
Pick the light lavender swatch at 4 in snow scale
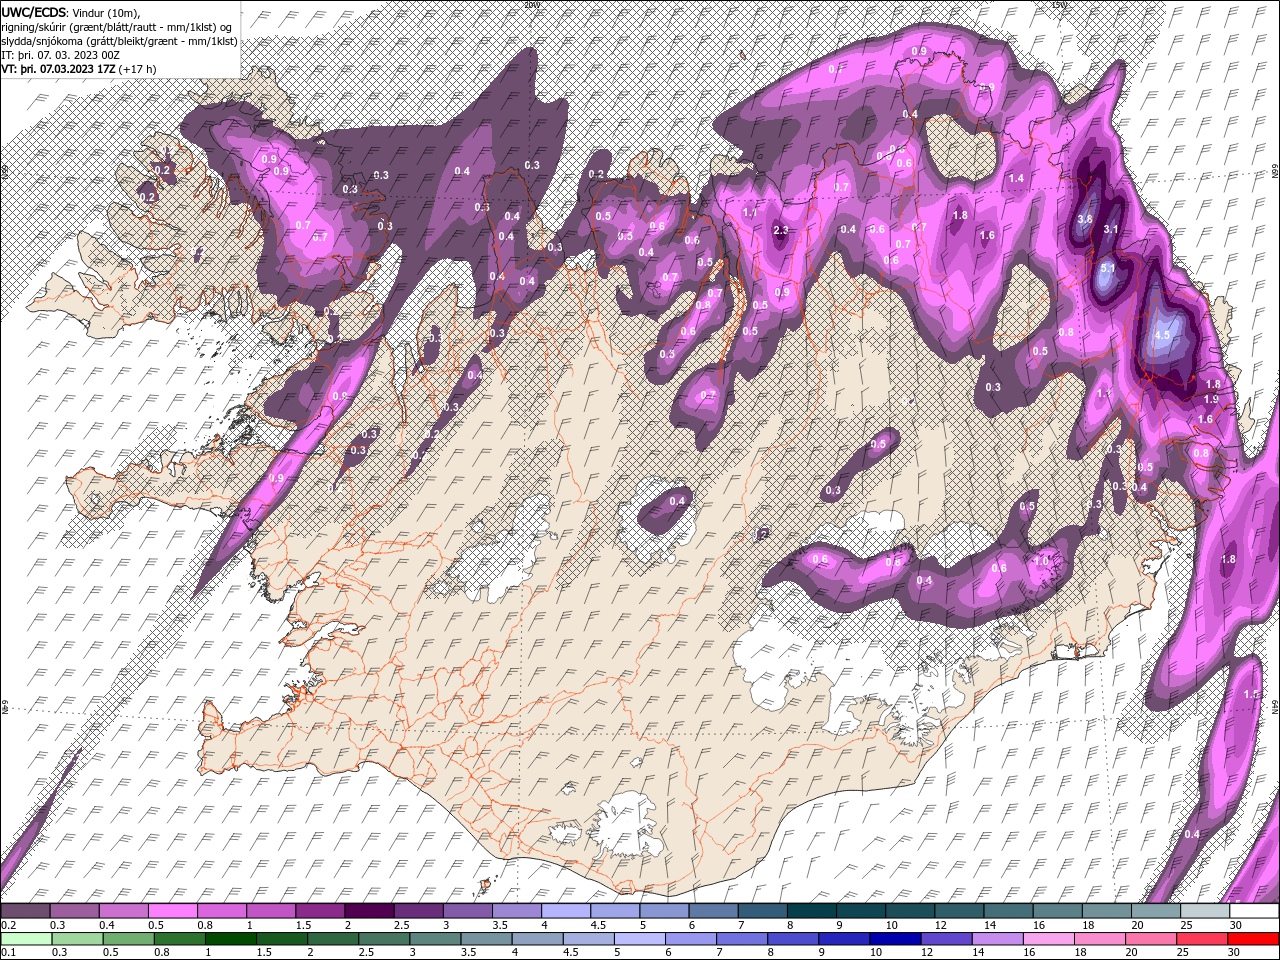click(565, 911)
